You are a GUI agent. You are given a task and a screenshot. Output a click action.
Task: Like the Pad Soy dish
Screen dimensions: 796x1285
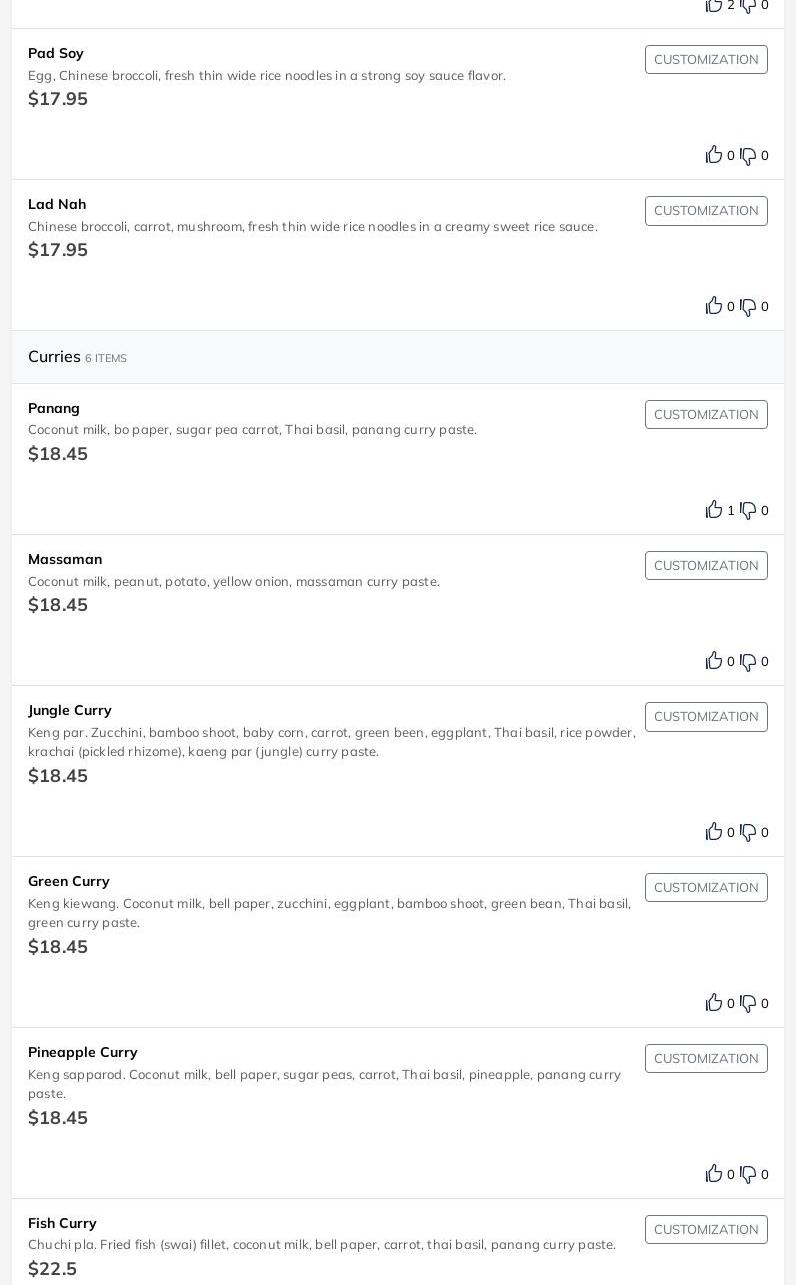(x=714, y=155)
